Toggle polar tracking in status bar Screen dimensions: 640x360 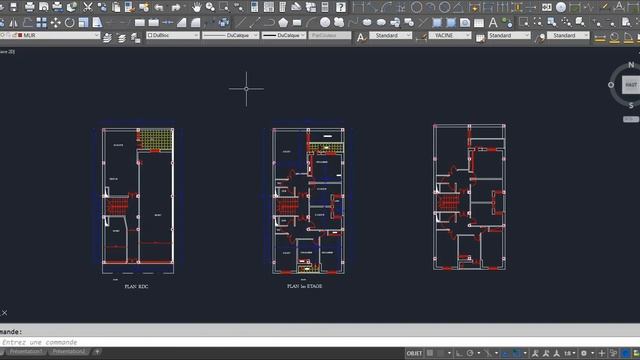(470, 353)
